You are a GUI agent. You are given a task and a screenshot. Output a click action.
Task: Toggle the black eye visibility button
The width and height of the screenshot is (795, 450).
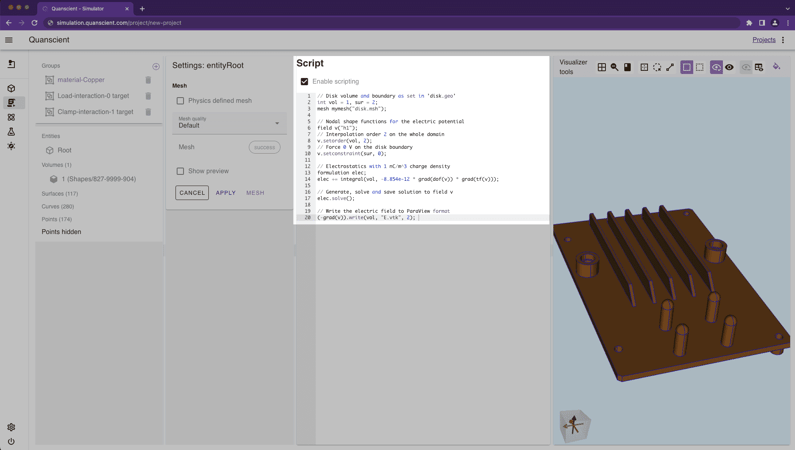(x=729, y=67)
